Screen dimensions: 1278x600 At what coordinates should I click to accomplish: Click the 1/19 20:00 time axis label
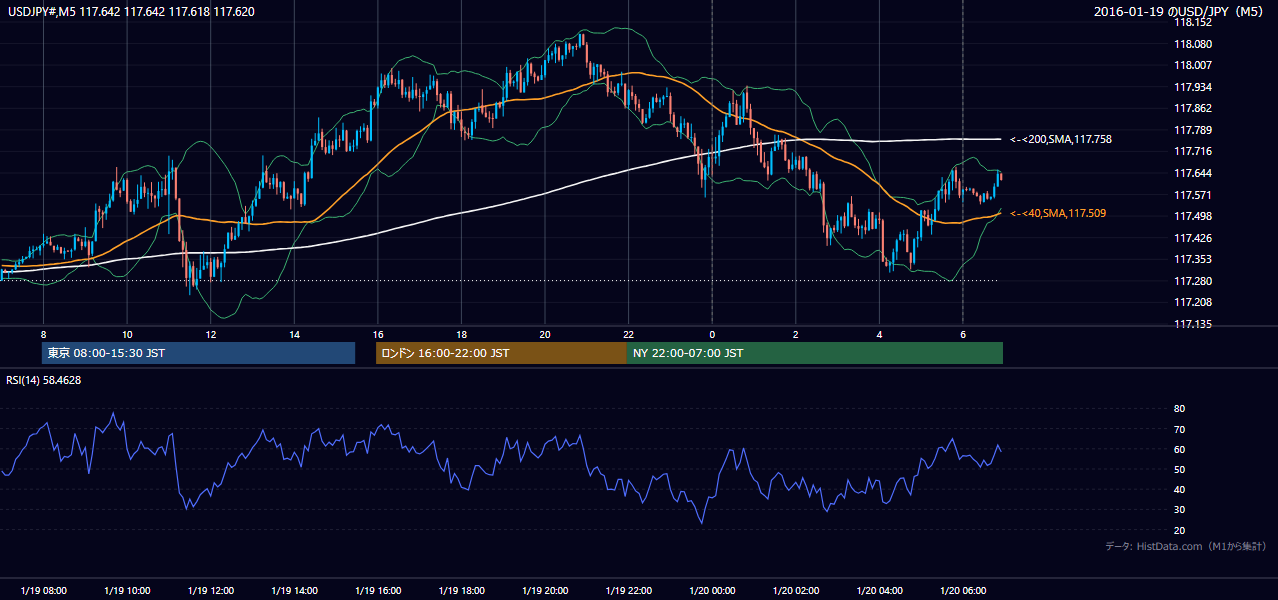pos(545,590)
